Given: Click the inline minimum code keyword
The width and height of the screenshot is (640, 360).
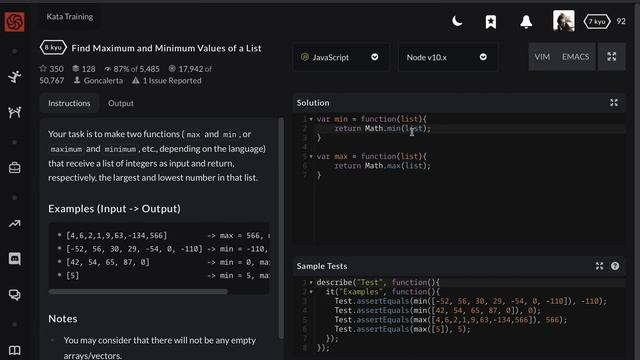Looking at the screenshot, I should [120, 149].
